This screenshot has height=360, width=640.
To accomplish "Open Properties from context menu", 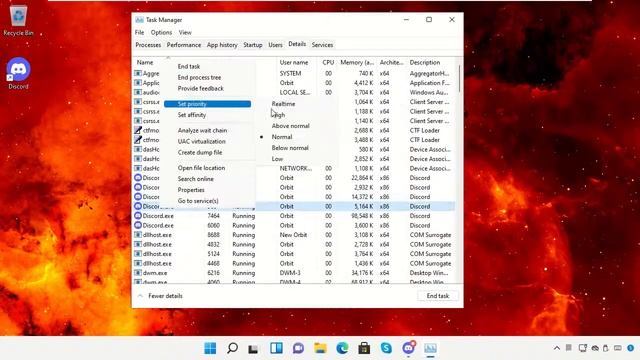I will pyautogui.click(x=191, y=190).
